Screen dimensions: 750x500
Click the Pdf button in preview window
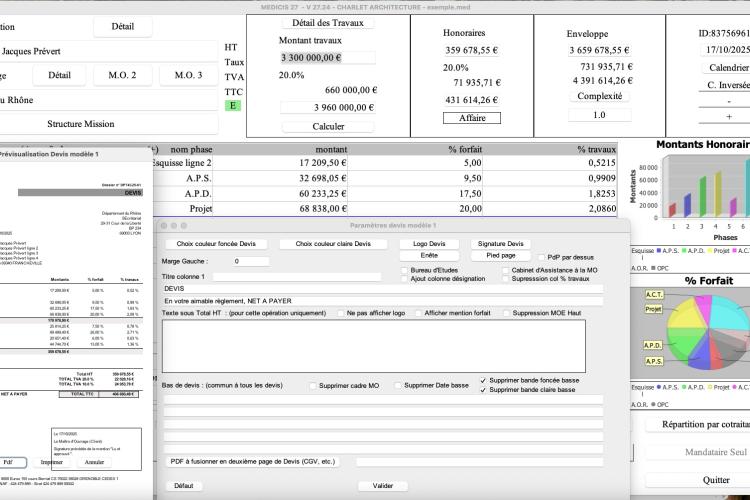11,462
